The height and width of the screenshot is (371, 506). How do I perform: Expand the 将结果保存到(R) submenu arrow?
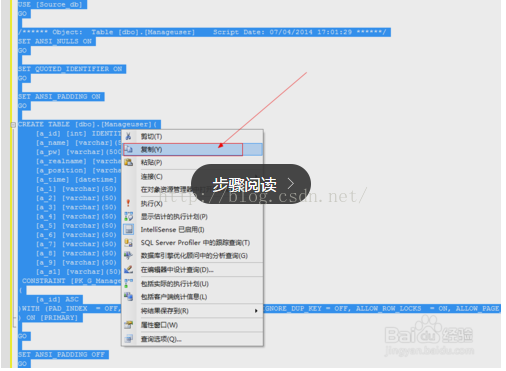(x=256, y=311)
